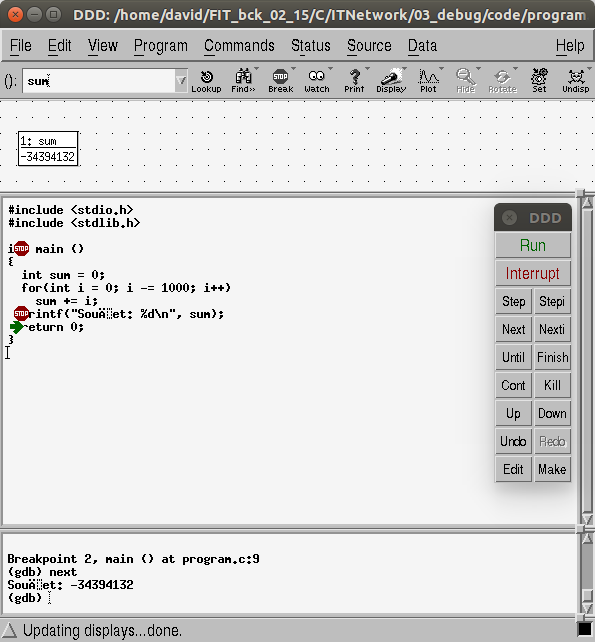Click the gdb console scrollbar down arrow
This screenshot has height=642, width=595.
point(586,608)
